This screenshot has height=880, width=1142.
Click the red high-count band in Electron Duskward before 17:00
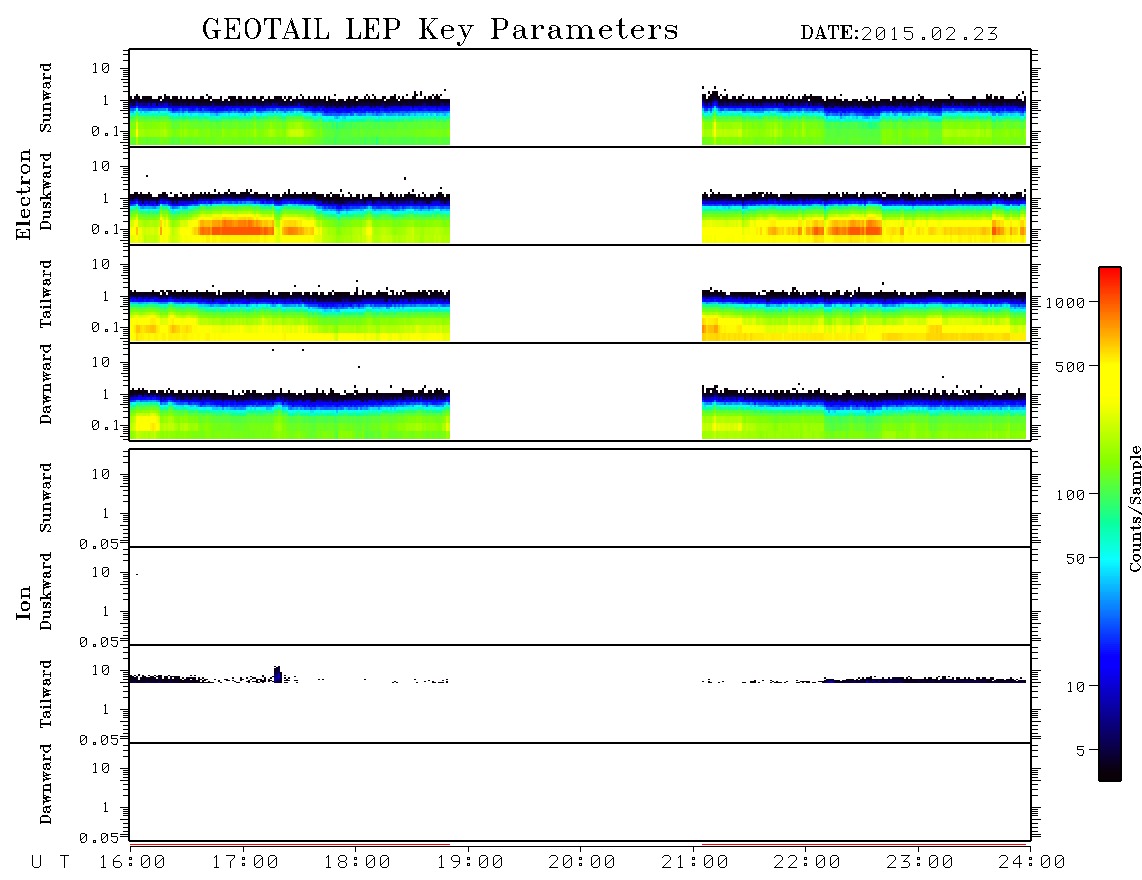[x=237, y=227]
